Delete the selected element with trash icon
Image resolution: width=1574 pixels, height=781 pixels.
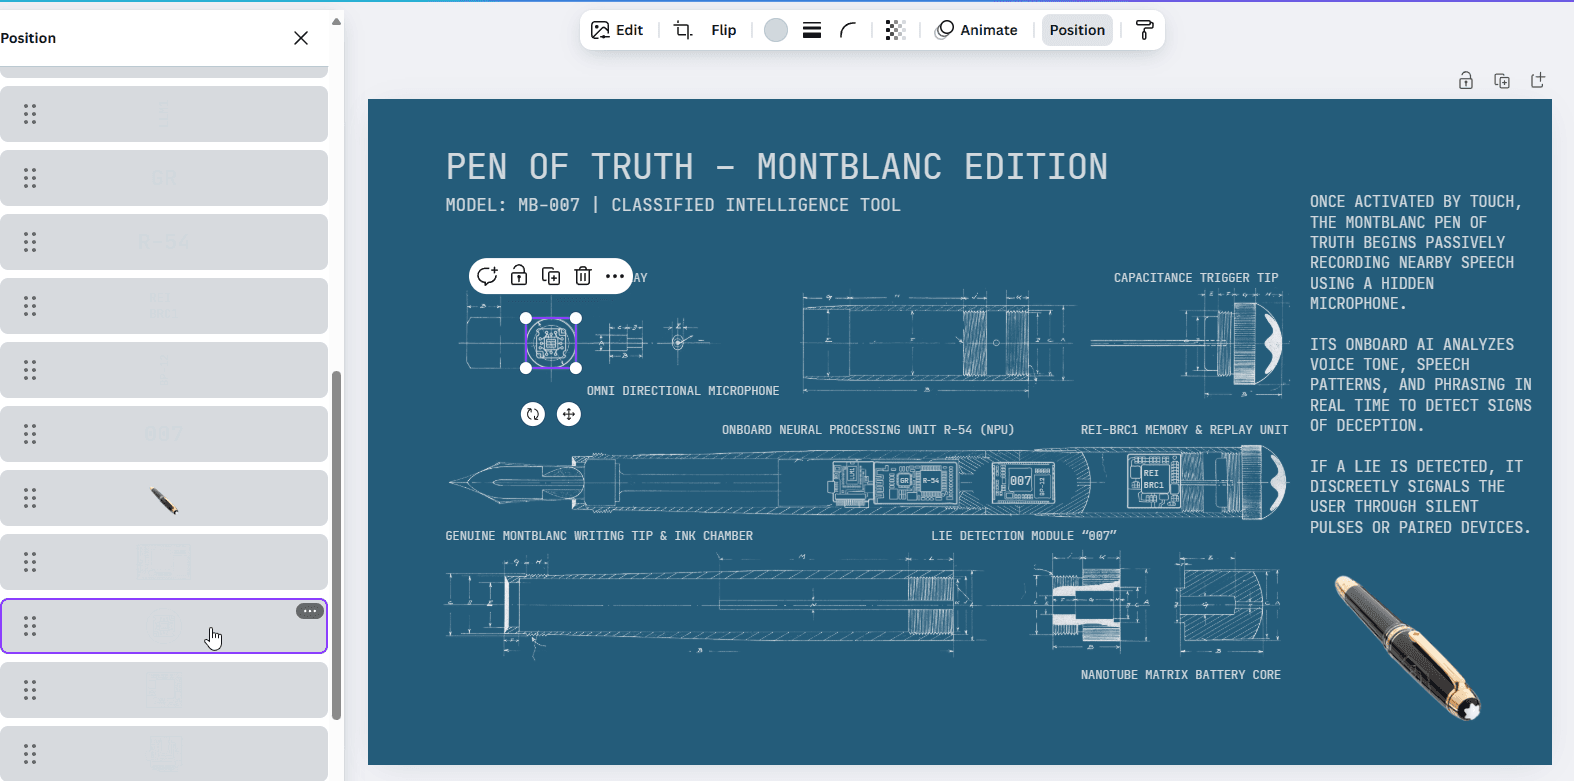click(x=583, y=276)
